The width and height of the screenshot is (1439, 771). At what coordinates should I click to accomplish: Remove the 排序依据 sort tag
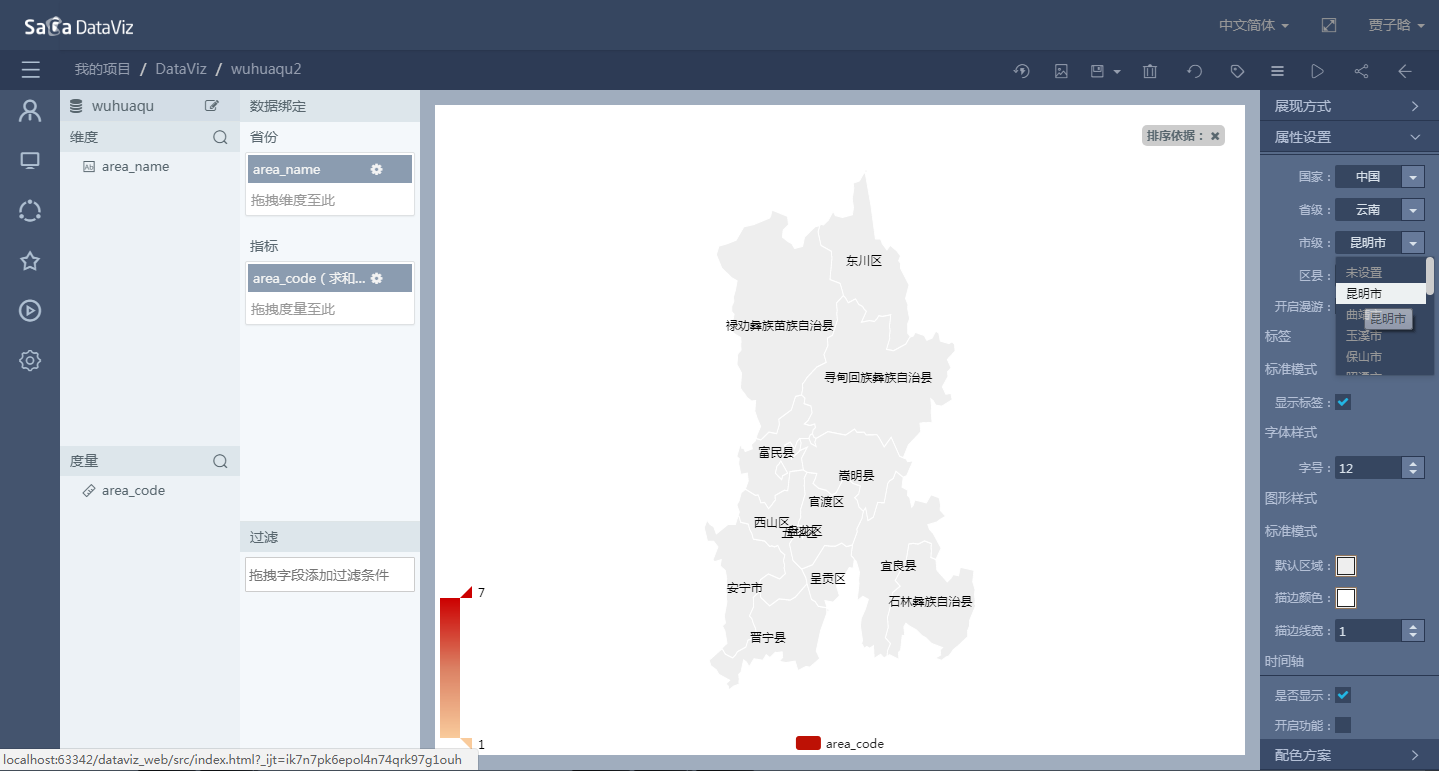point(1215,136)
